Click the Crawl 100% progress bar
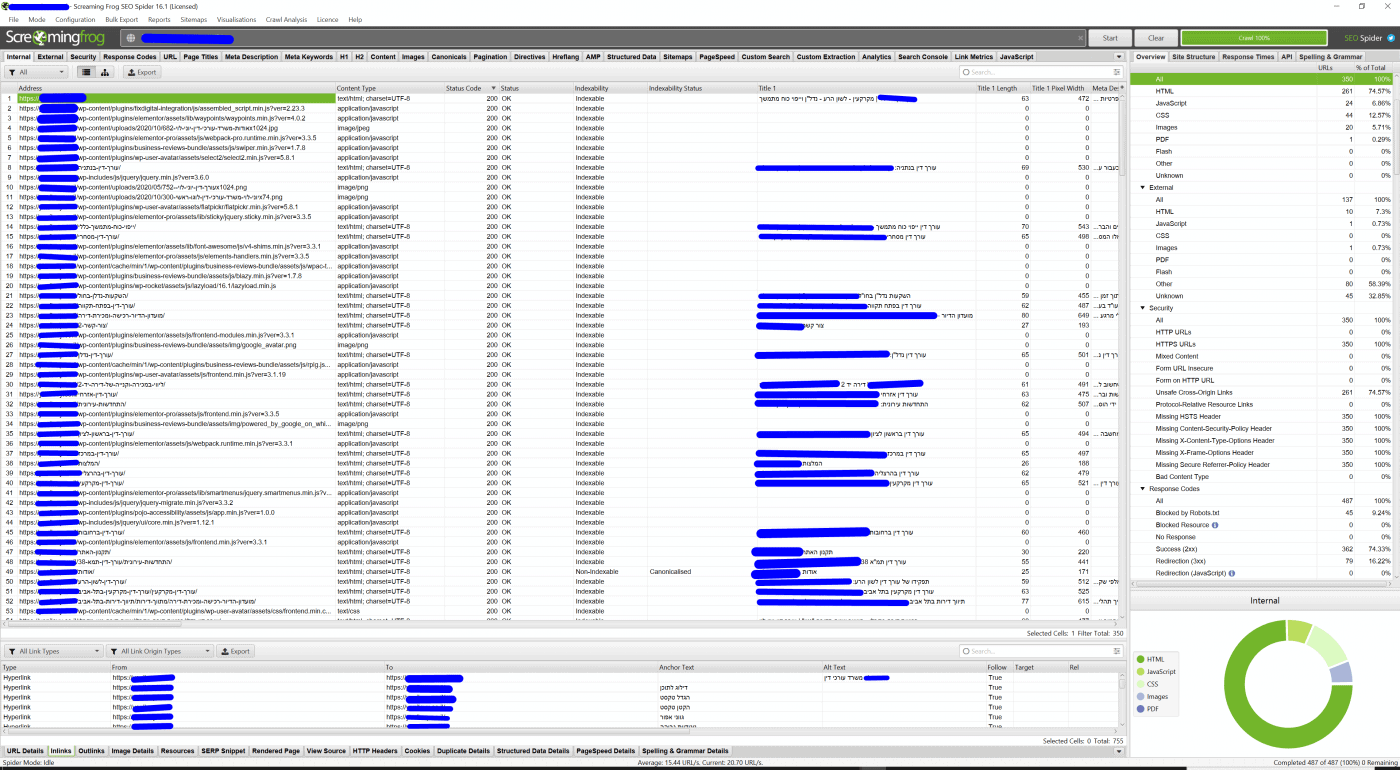The image size is (1400, 770). (1253, 38)
